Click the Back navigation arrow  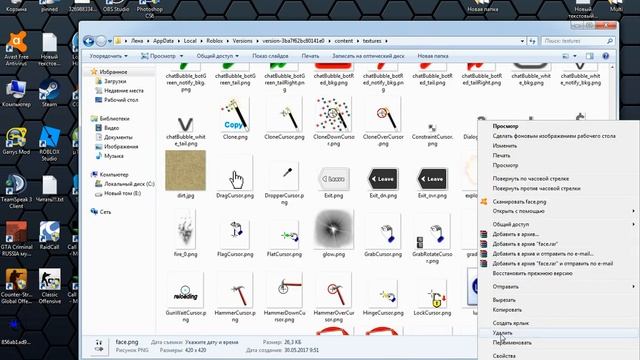[89, 41]
